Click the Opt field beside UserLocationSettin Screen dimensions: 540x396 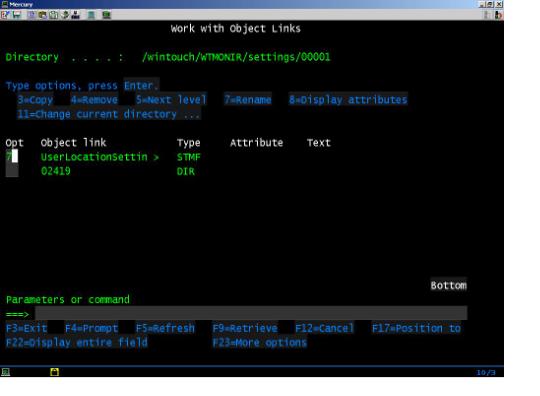pos(12,157)
